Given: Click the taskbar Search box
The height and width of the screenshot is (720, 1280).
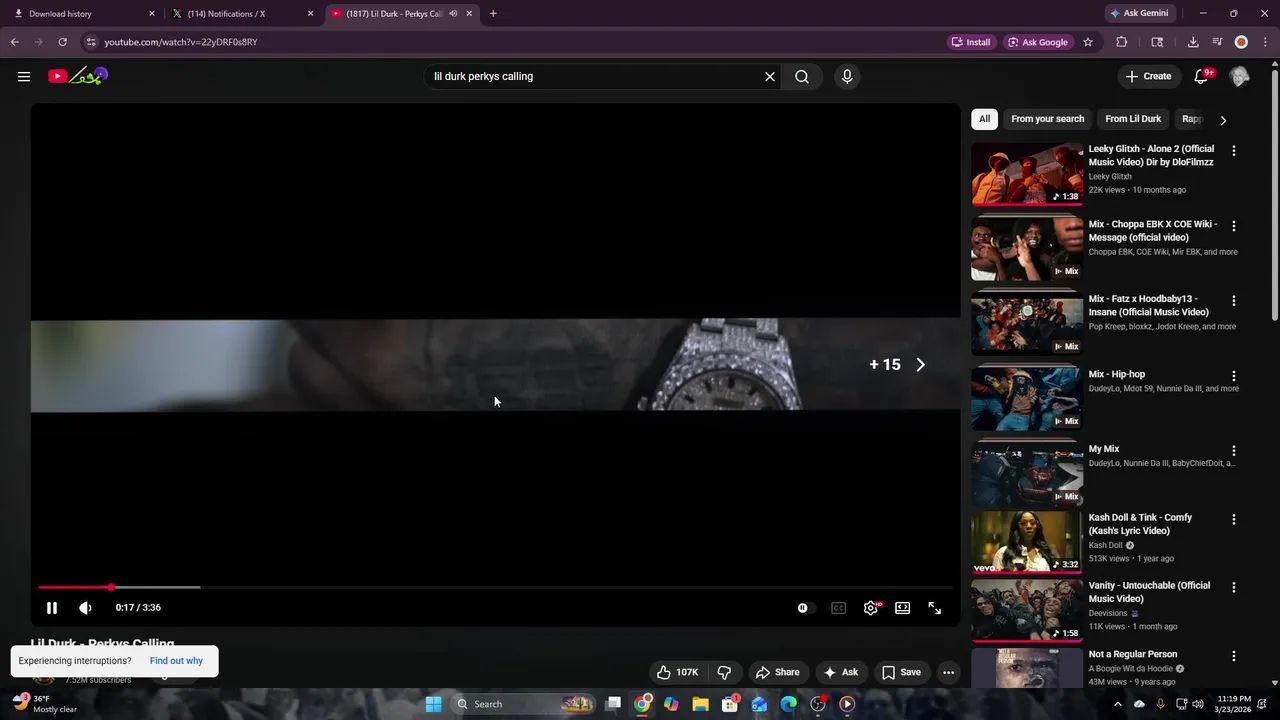Looking at the screenshot, I should click(x=524, y=704).
